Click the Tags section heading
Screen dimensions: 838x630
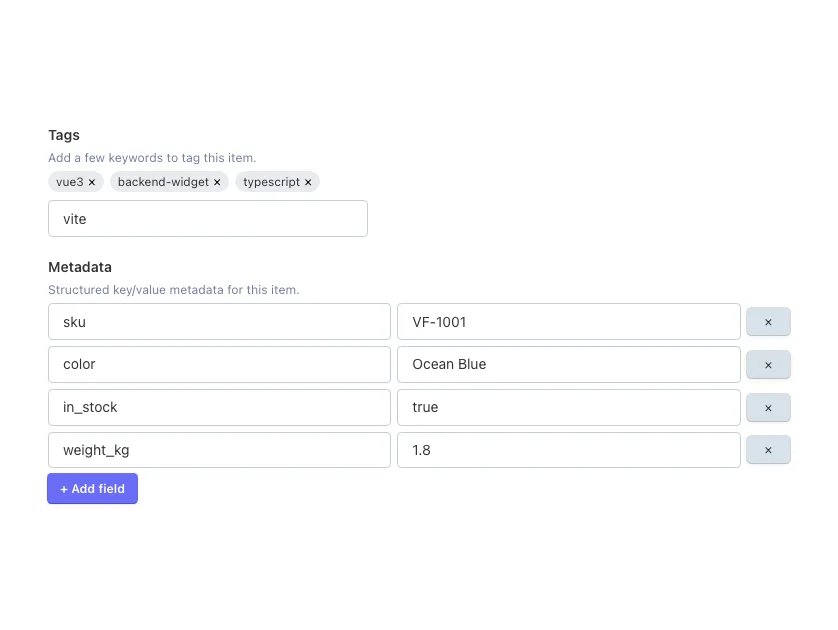[x=64, y=135]
